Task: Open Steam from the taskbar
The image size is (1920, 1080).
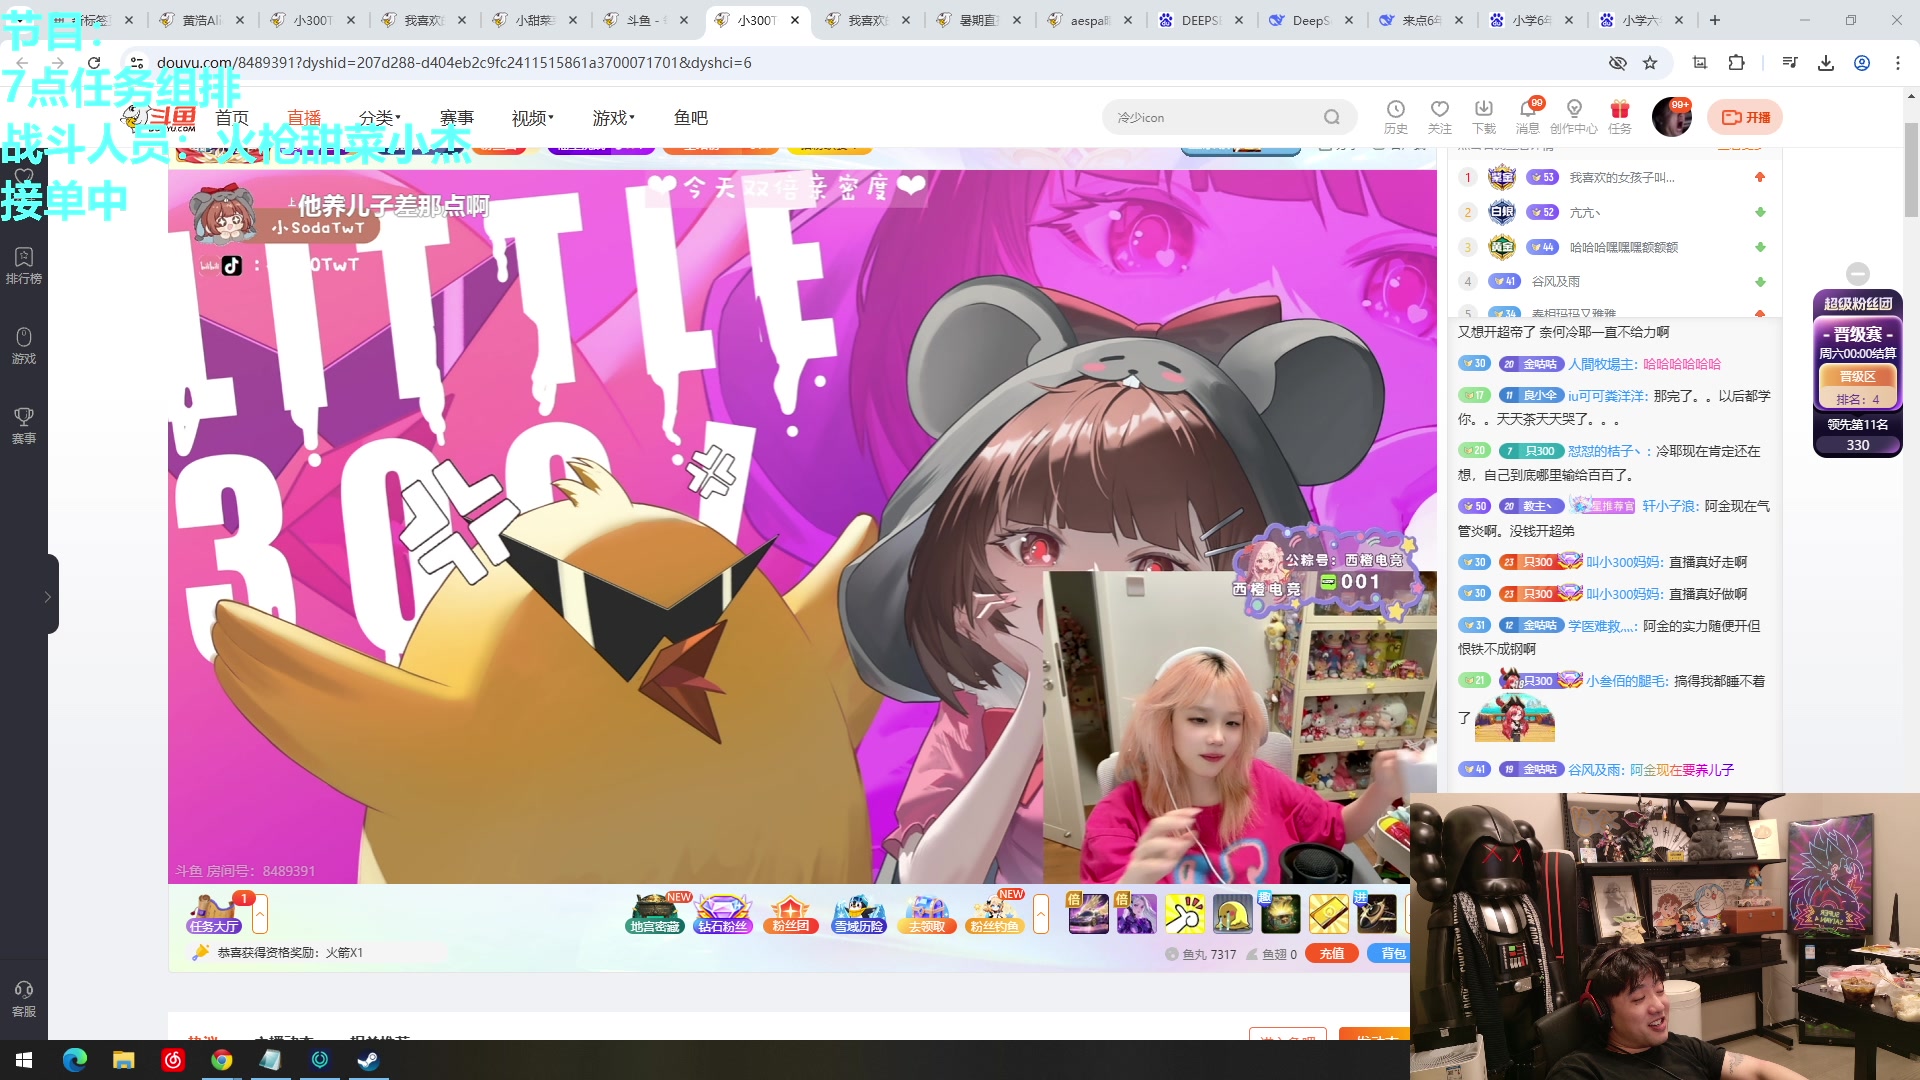Action: (x=368, y=1060)
